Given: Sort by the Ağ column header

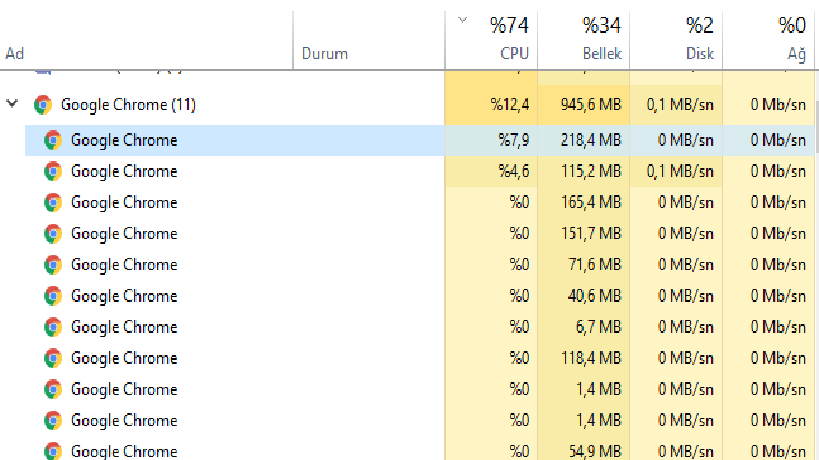Looking at the screenshot, I should coord(769,40).
